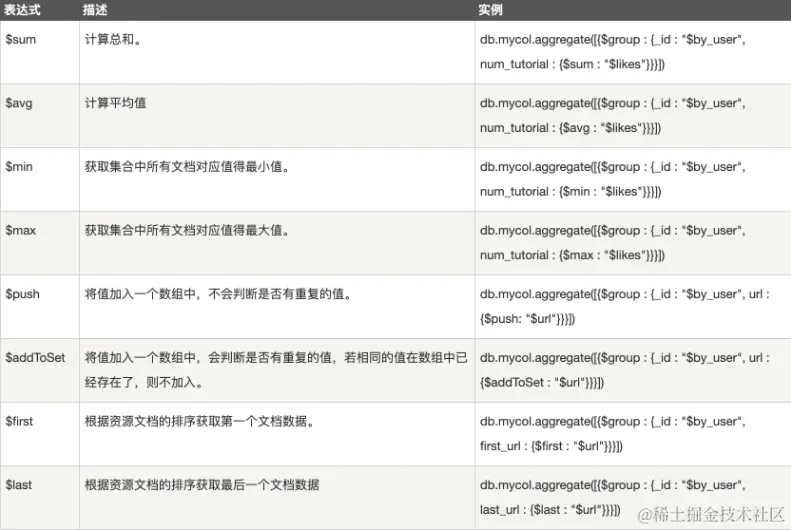
Task: Click the example line {$push: "$url"}
Action: 527,319
